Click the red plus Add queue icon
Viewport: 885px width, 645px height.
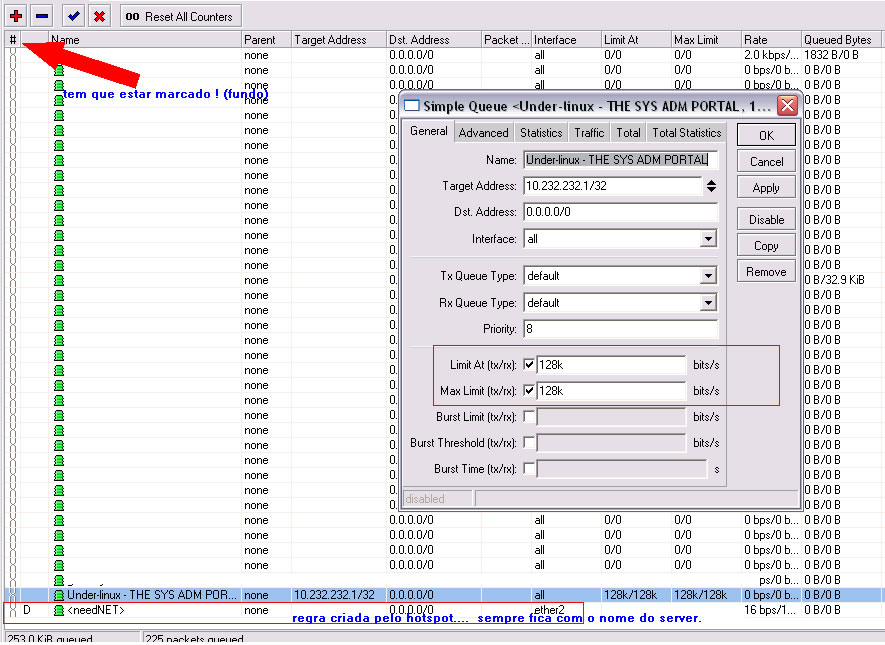pos(15,16)
